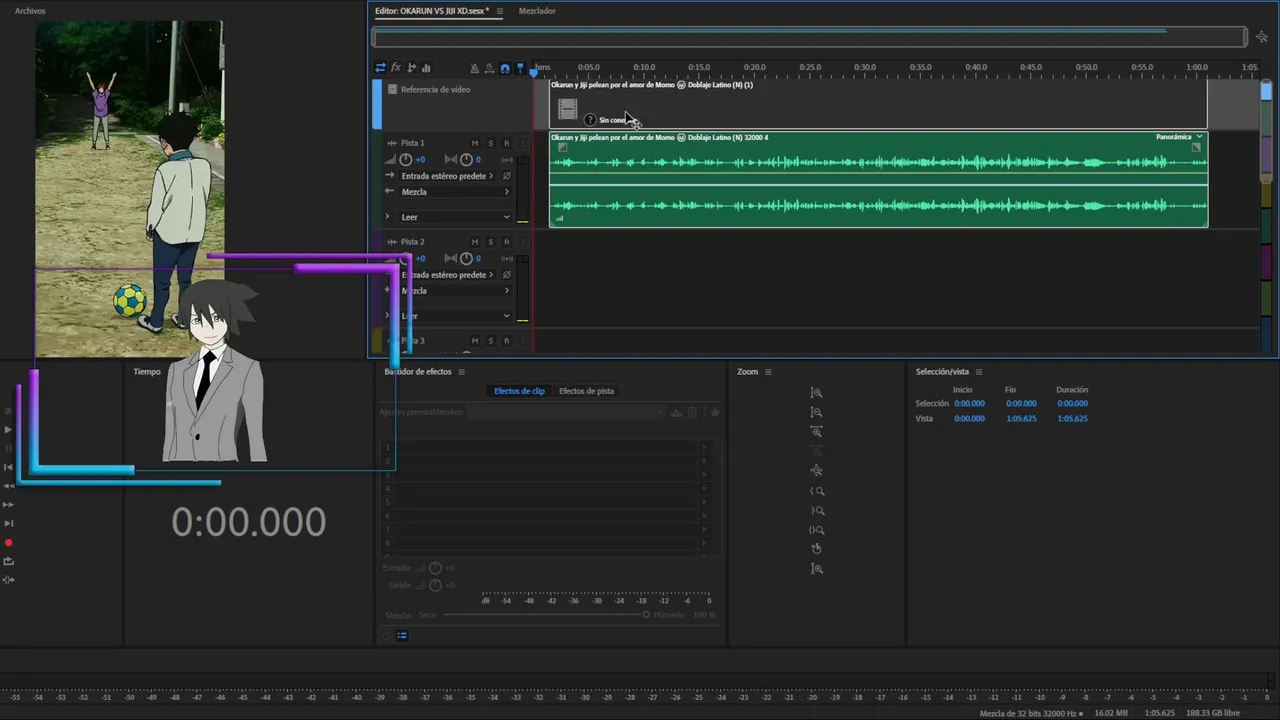Screen dimensions: 1280x720
Task: Click the skip selection icon at bottom of transport
Action: [x=9, y=580]
